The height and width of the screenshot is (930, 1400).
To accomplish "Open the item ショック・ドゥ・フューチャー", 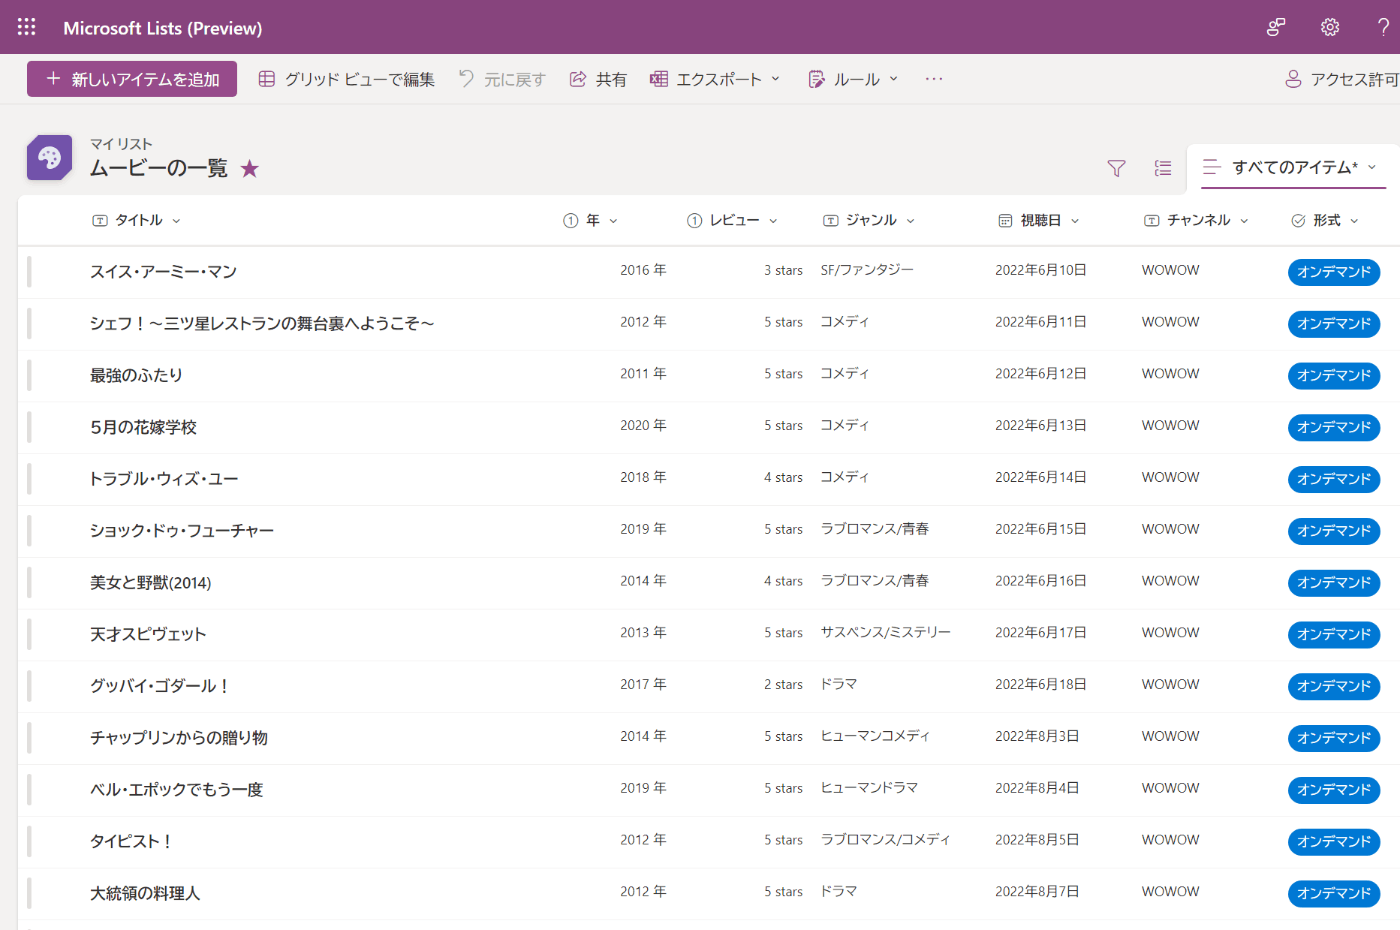I will pos(182,531).
